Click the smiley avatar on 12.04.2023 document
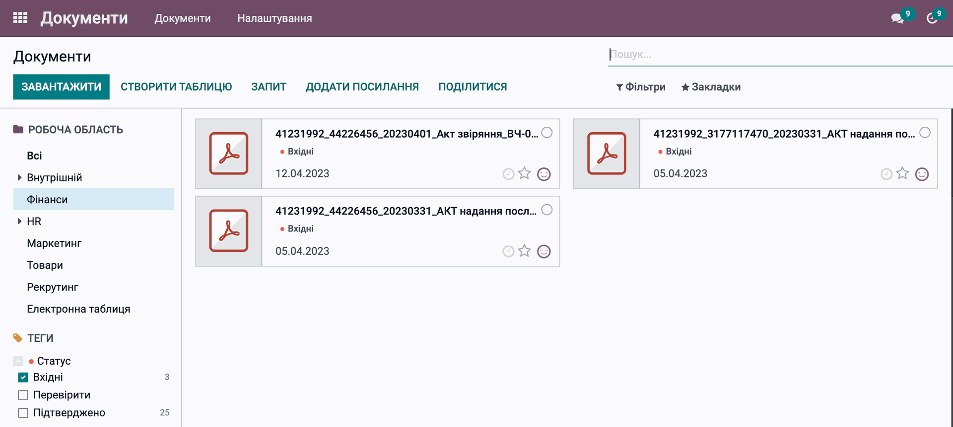953x427 pixels. pos(544,173)
